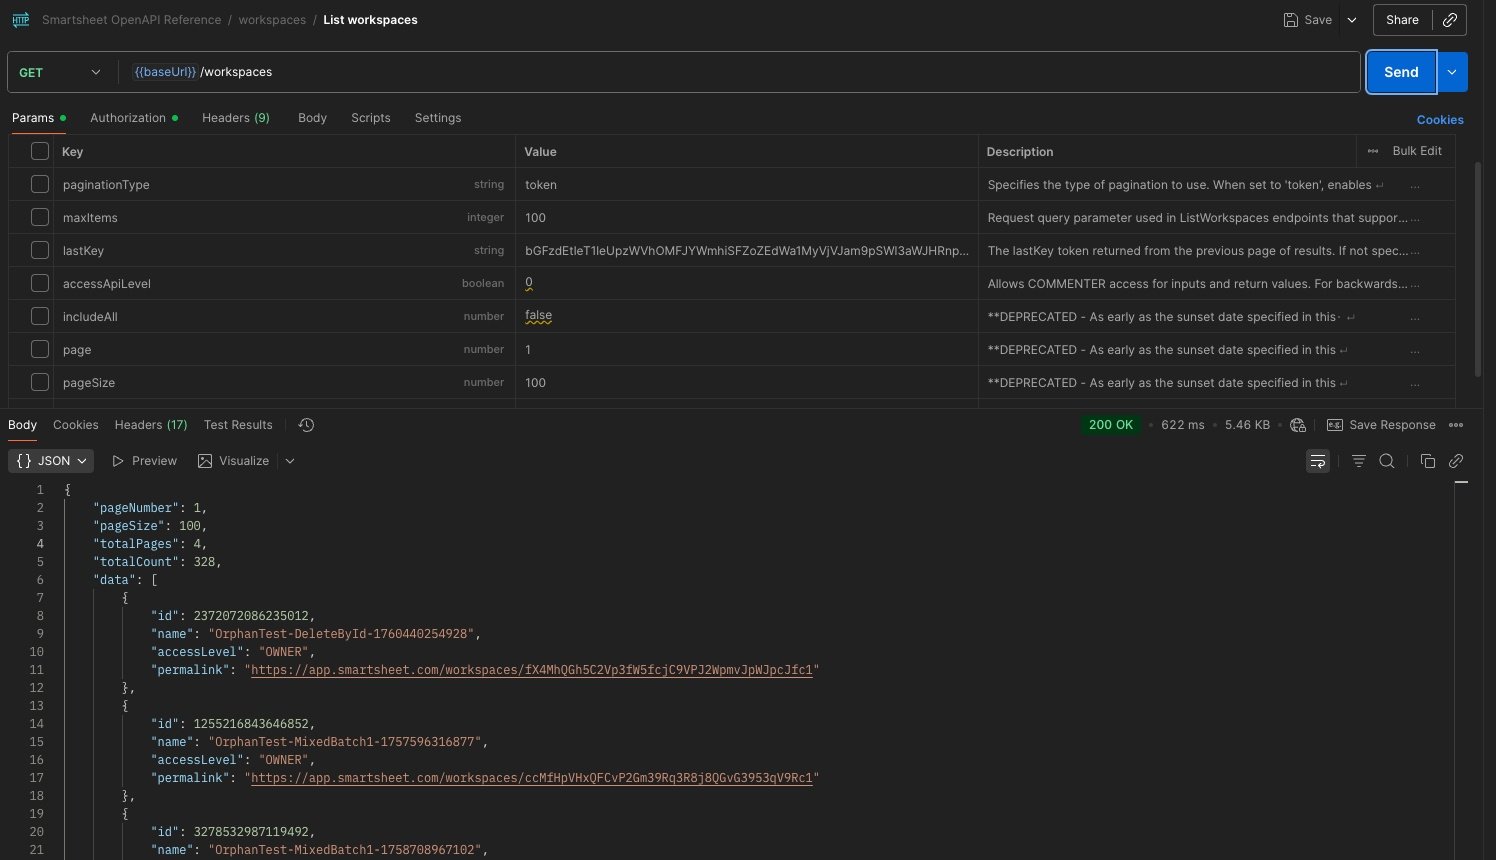The height and width of the screenshot is (860, 1496).
Task: Check the box for the pageSize parameter
Action: point(40,382)
